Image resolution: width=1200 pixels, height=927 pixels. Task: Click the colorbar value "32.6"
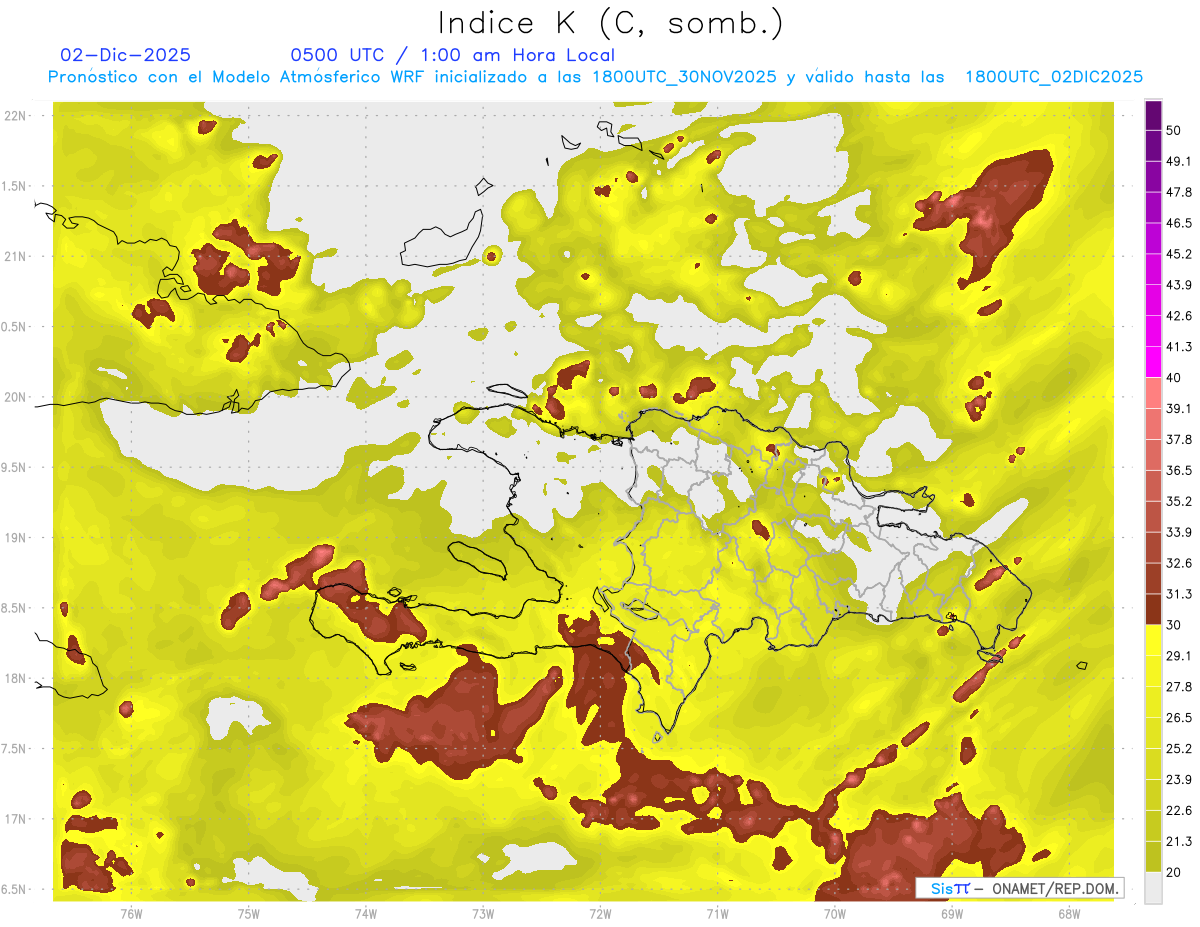click(1179, 563)
